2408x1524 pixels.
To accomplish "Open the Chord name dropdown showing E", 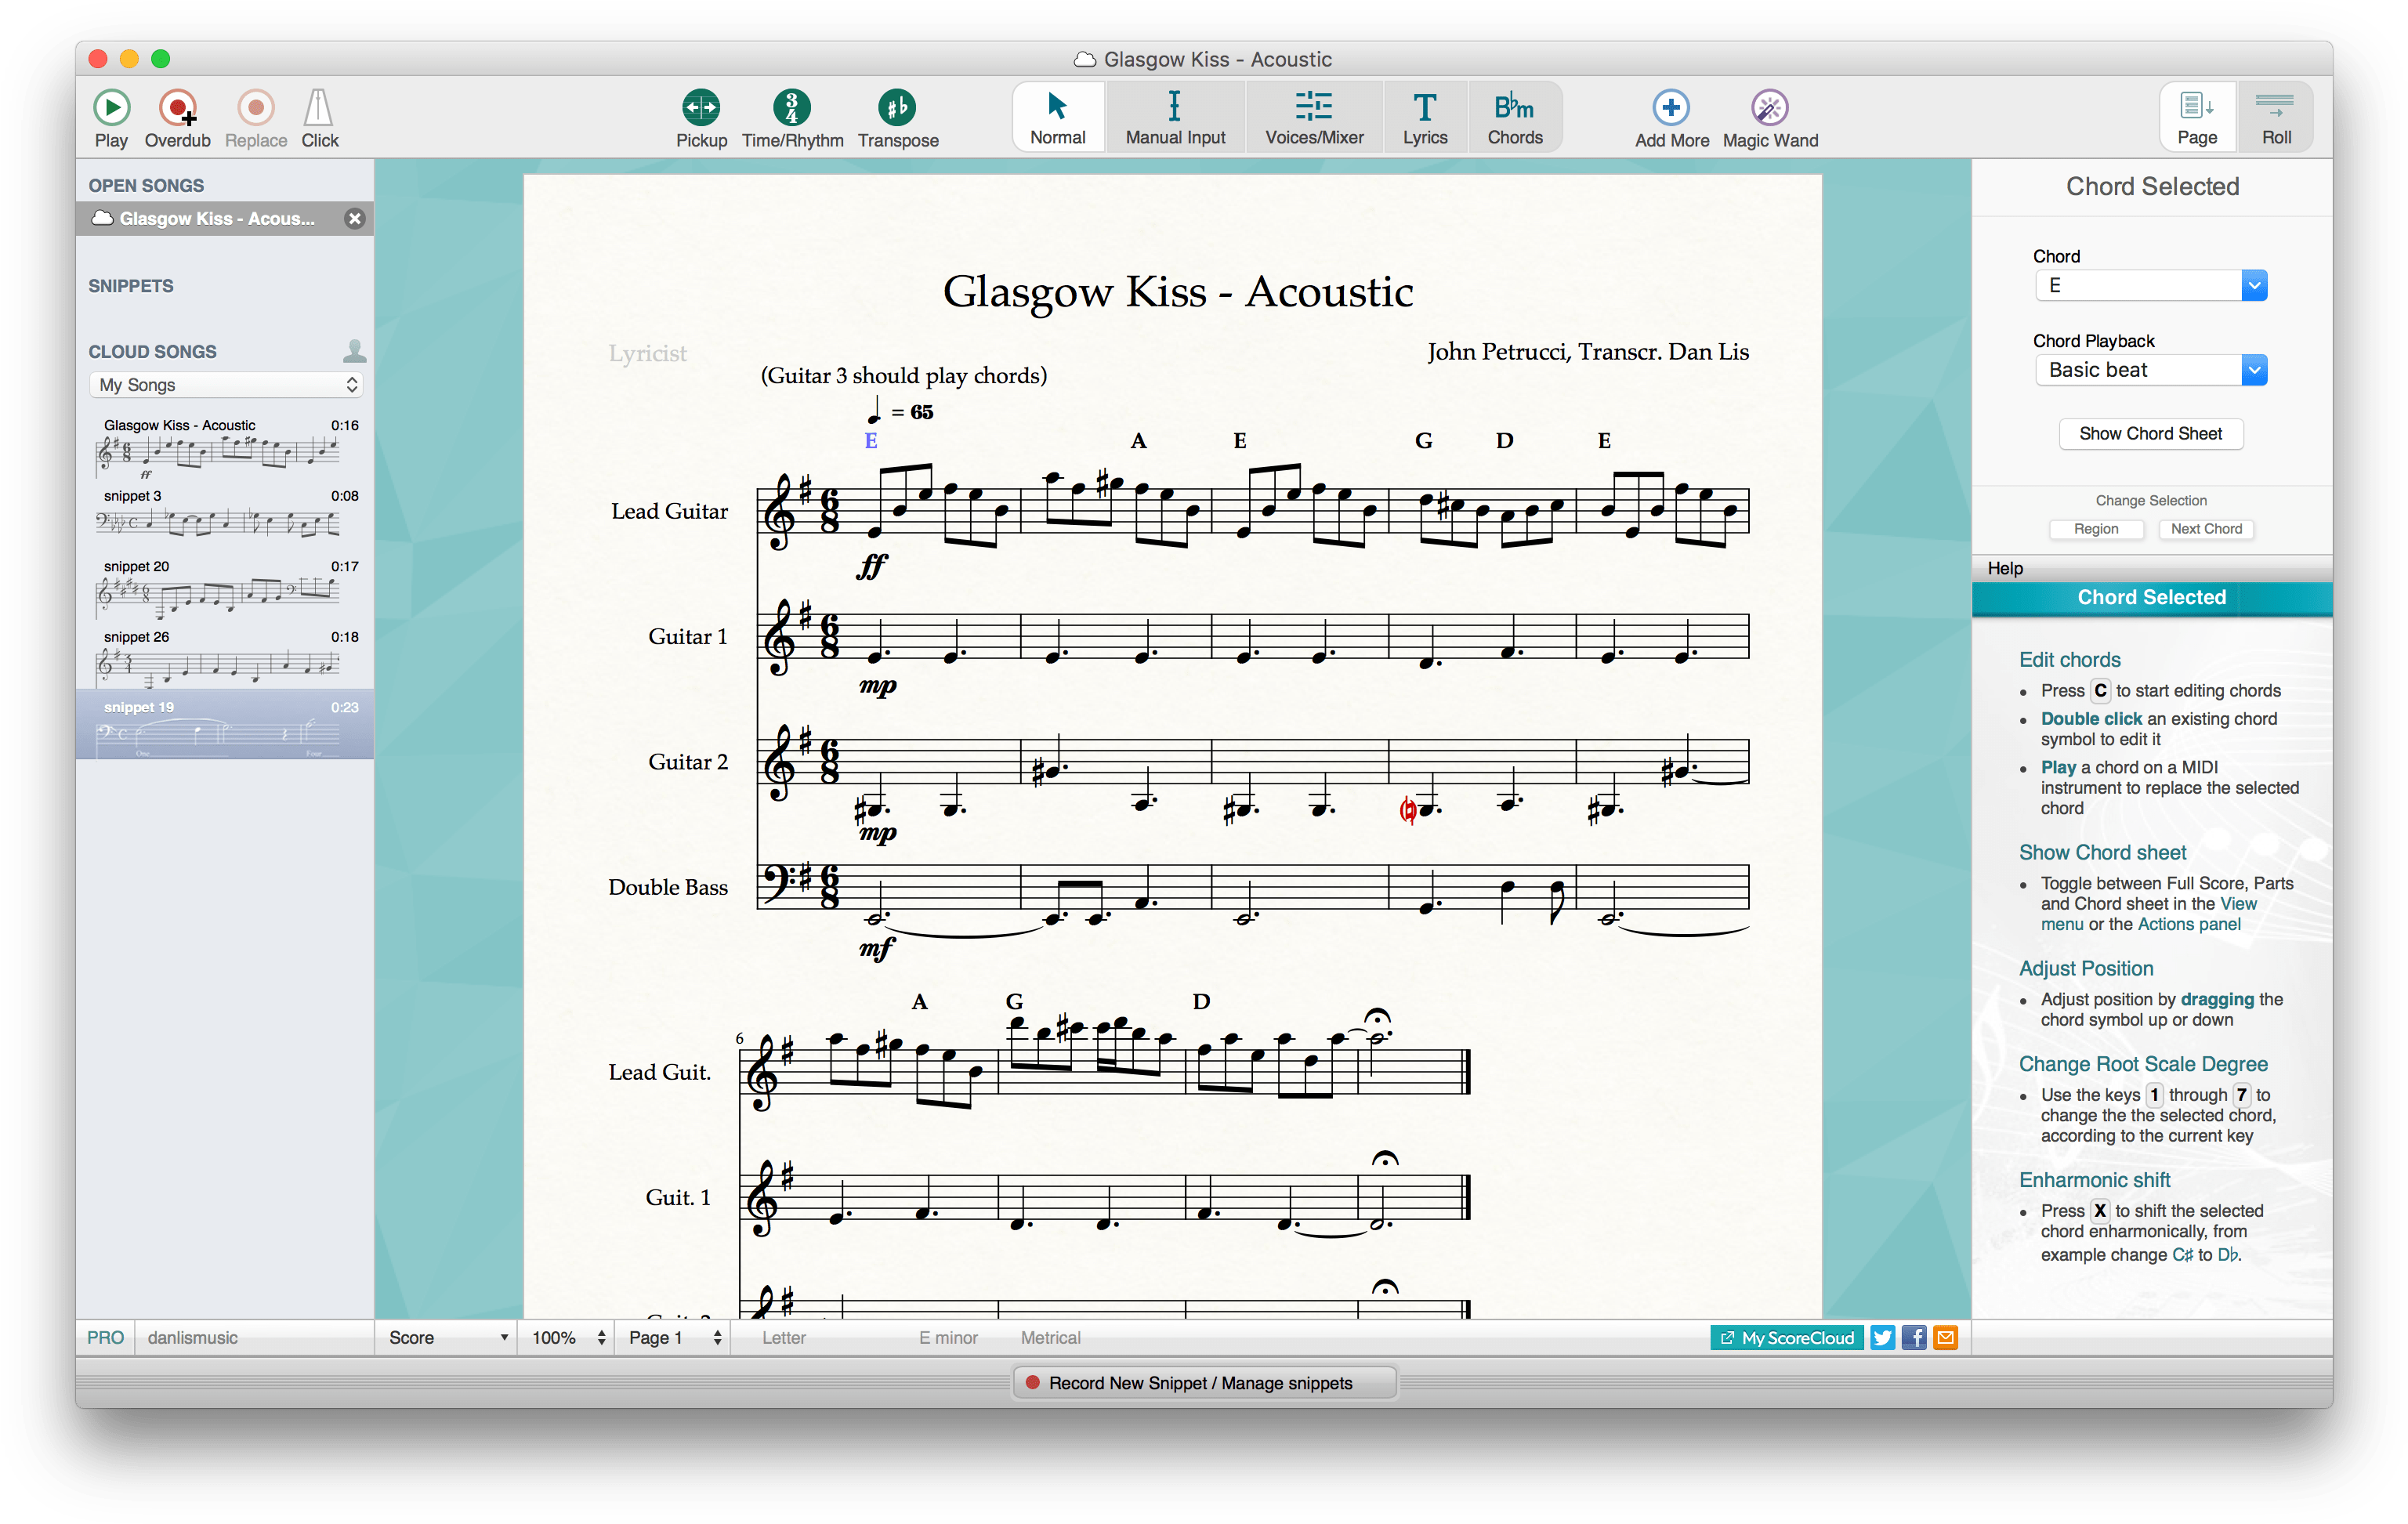I will click(2150, 286).
